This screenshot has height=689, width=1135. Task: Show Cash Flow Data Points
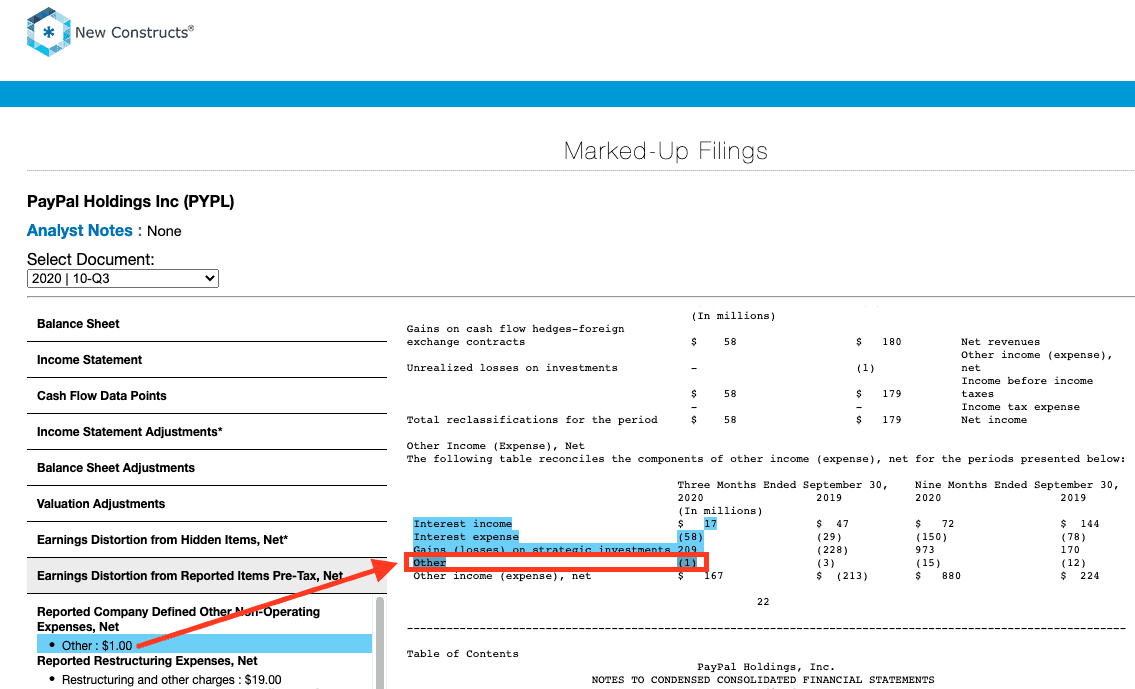[x=207, y=396]
